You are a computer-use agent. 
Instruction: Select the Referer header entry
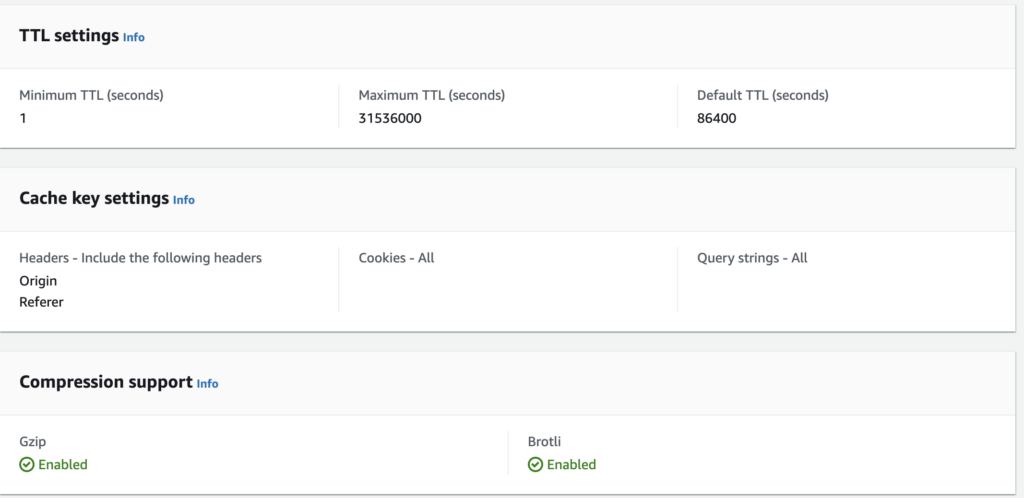point(41,302)
